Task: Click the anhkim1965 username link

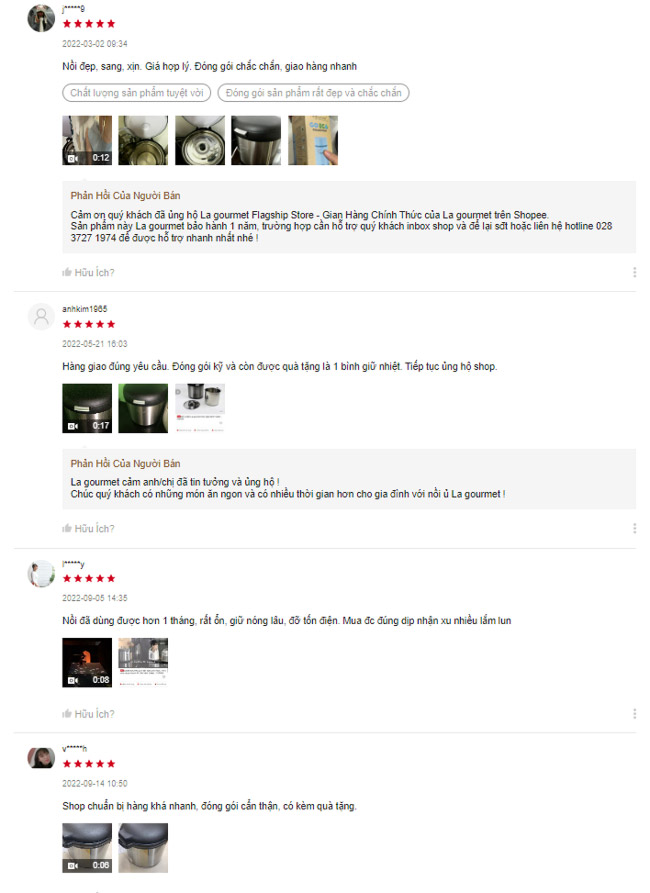Action: pos(84,309)
